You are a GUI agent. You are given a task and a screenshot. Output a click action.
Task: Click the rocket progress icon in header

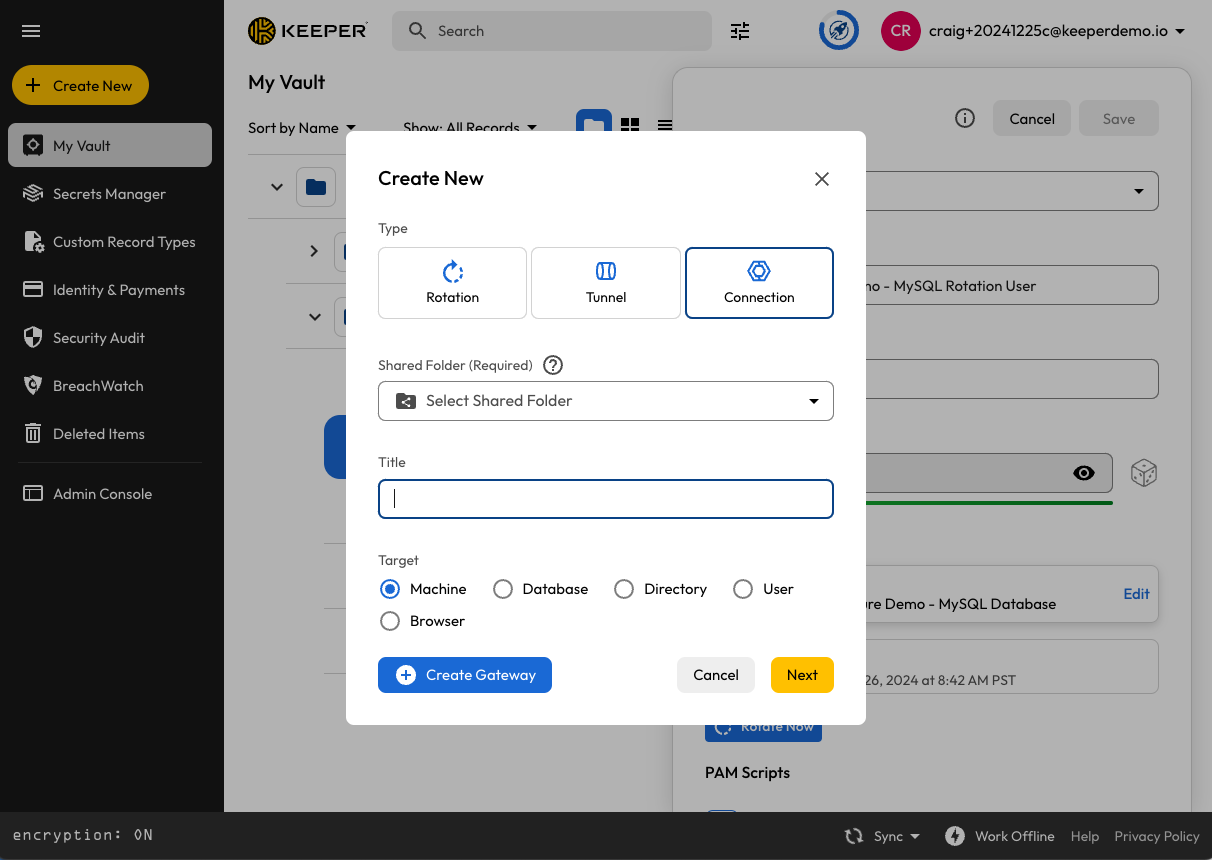(839, 31)
